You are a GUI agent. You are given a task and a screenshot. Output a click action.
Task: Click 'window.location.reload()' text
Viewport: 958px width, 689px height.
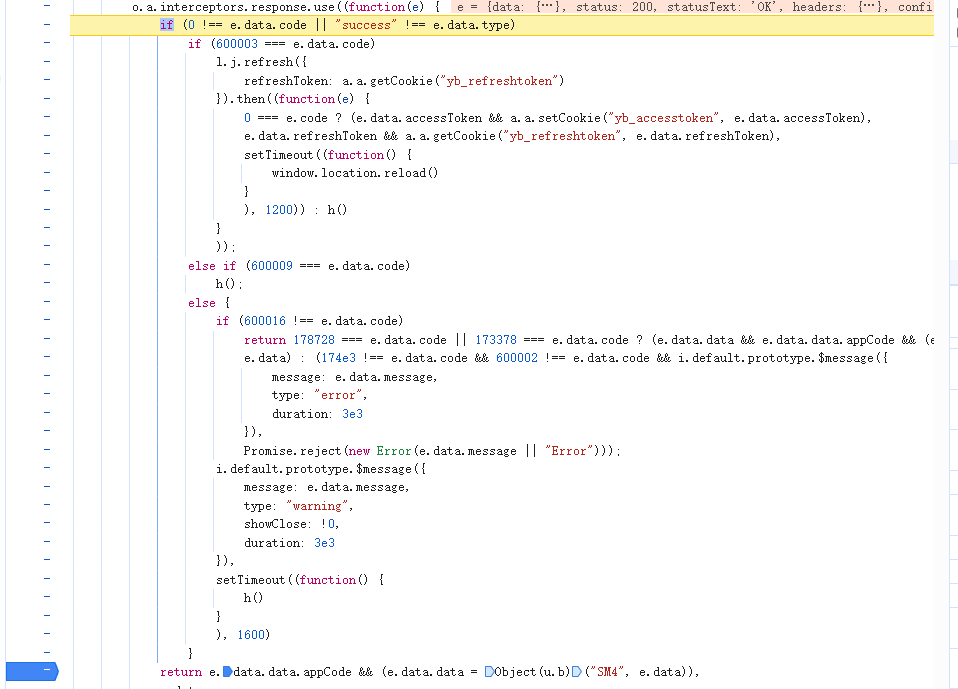pyautogui.click(x=355, y=173)
